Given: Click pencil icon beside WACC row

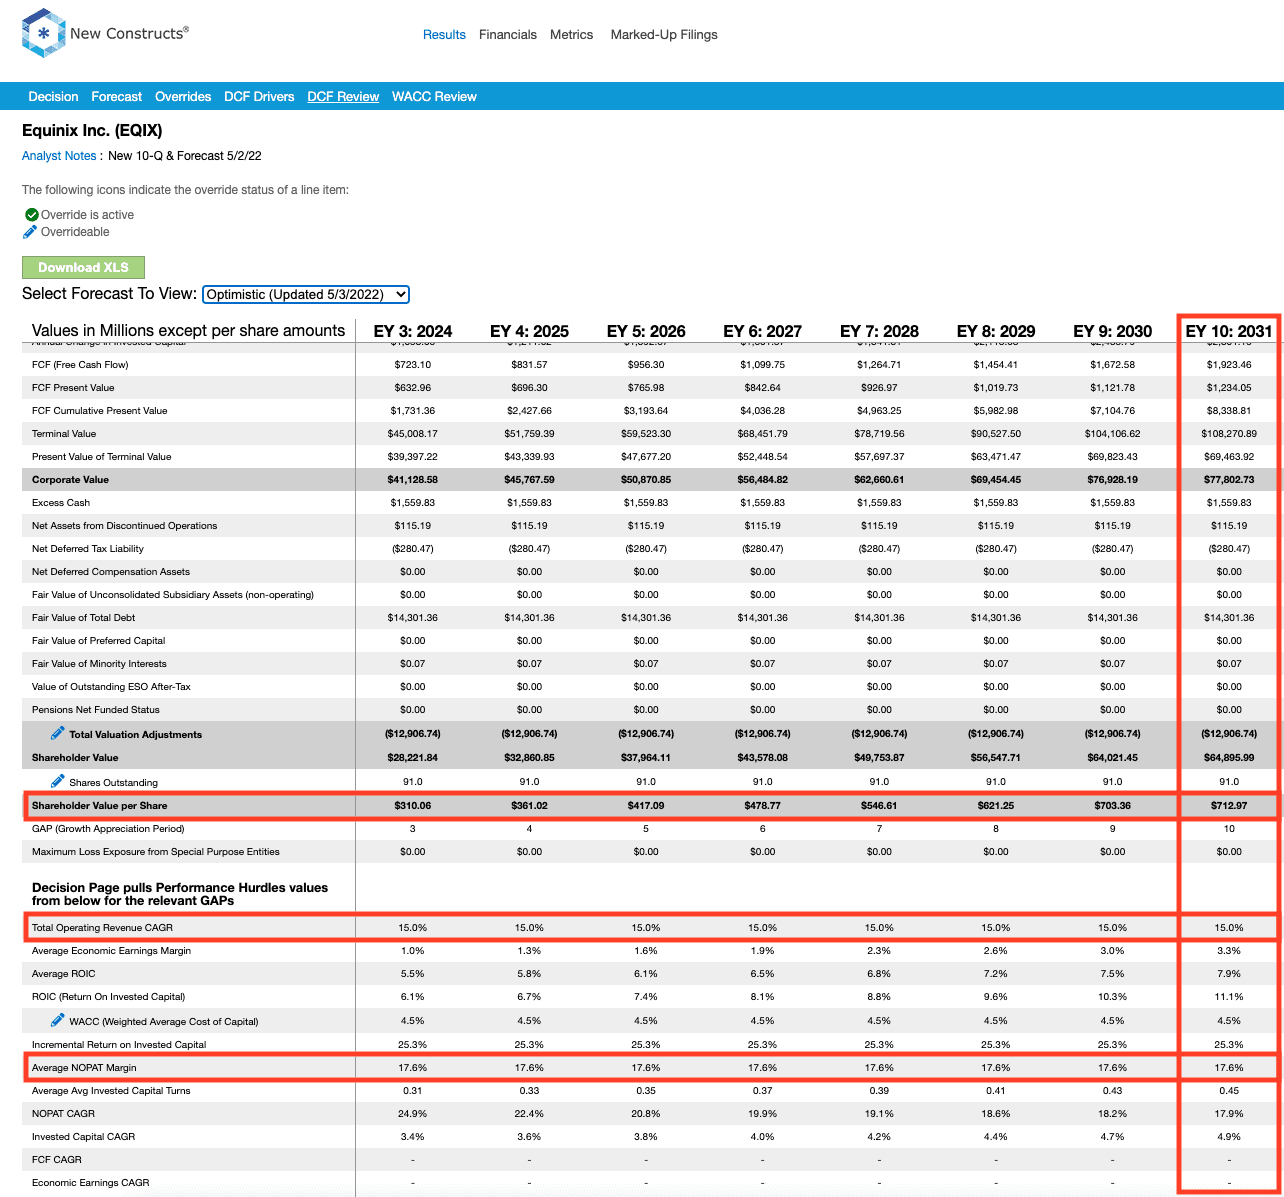Looking at the screenshot, I should [58, 1020].
